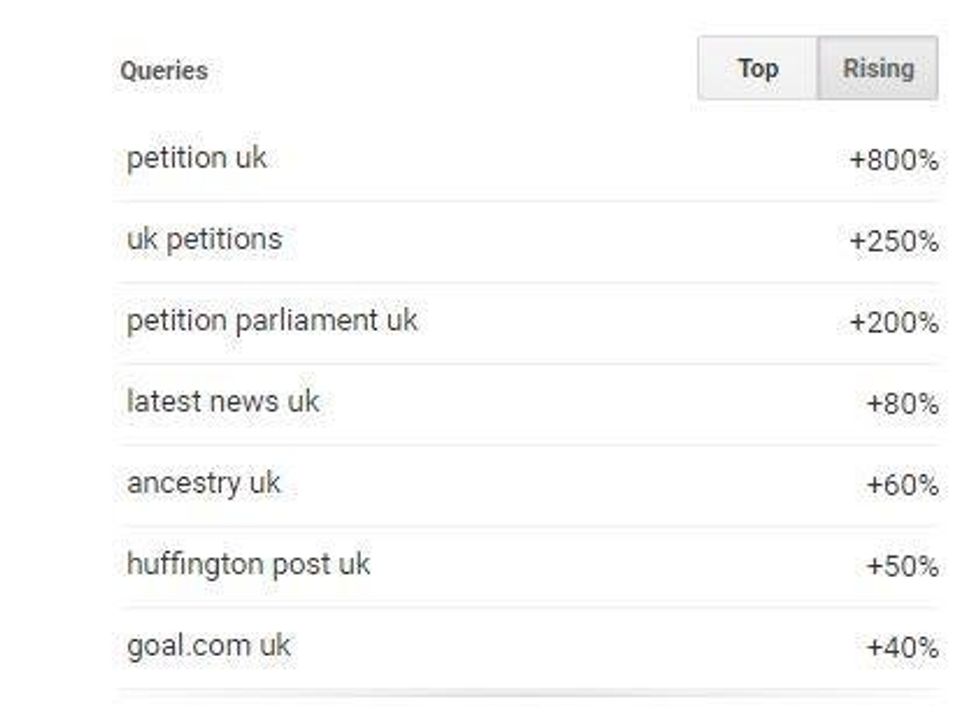This screenshot has height=715, width=980.
Task: Switch to the Top queries tab
Action: 757,69
